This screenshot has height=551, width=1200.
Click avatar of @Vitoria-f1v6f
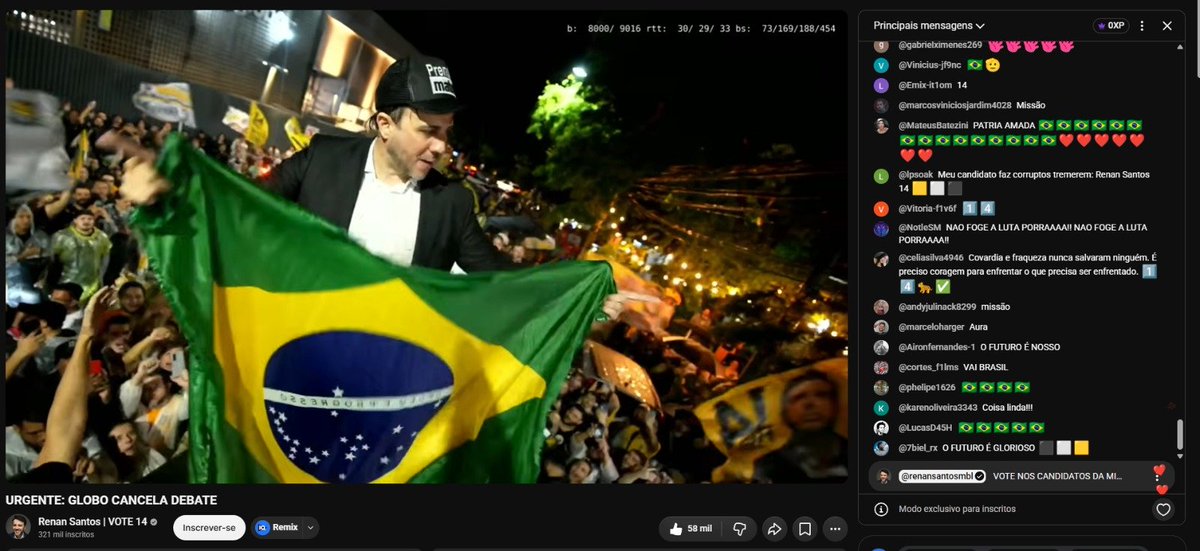881,208
